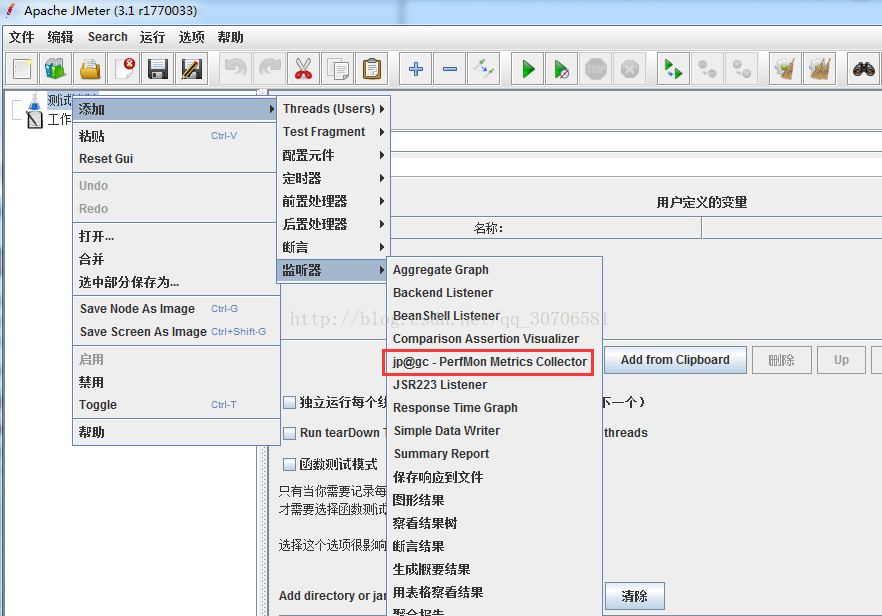Image resolution: width=882 pixels, height=616 pixels.
Task: Click the Shutdown threads X icon
Action: [629, 69]
